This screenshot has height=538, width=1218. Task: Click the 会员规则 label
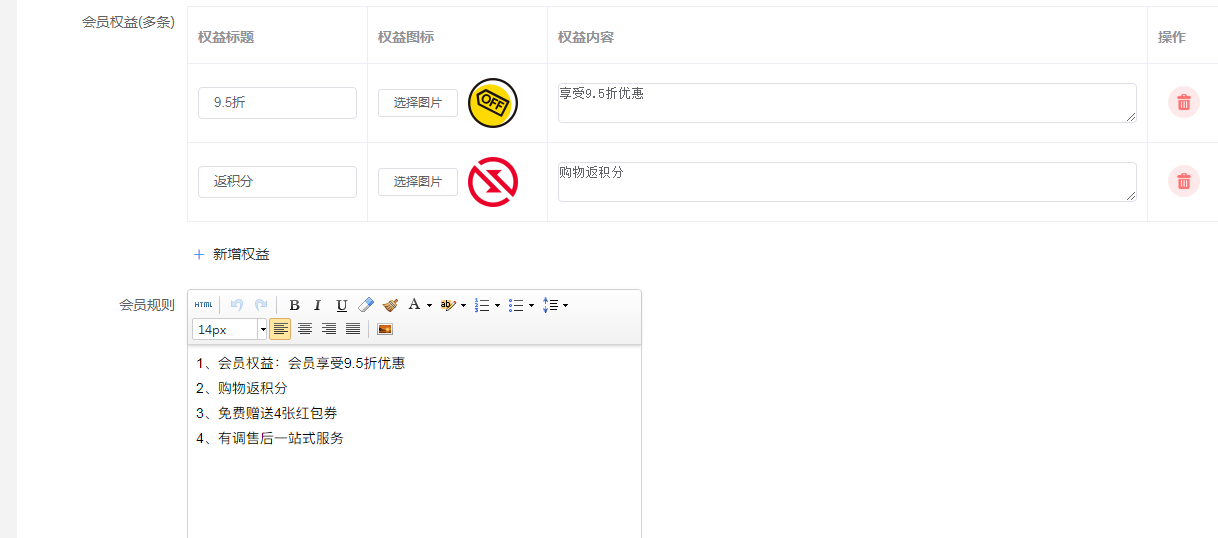coord(147,305)
